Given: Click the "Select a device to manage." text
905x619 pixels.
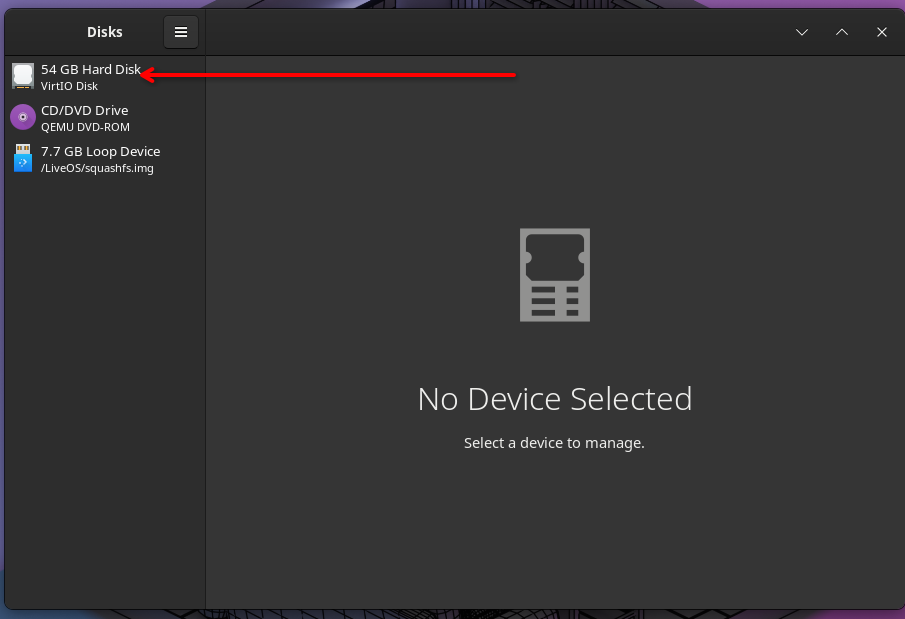Looking at the screenshot, I should coord(554,442).
